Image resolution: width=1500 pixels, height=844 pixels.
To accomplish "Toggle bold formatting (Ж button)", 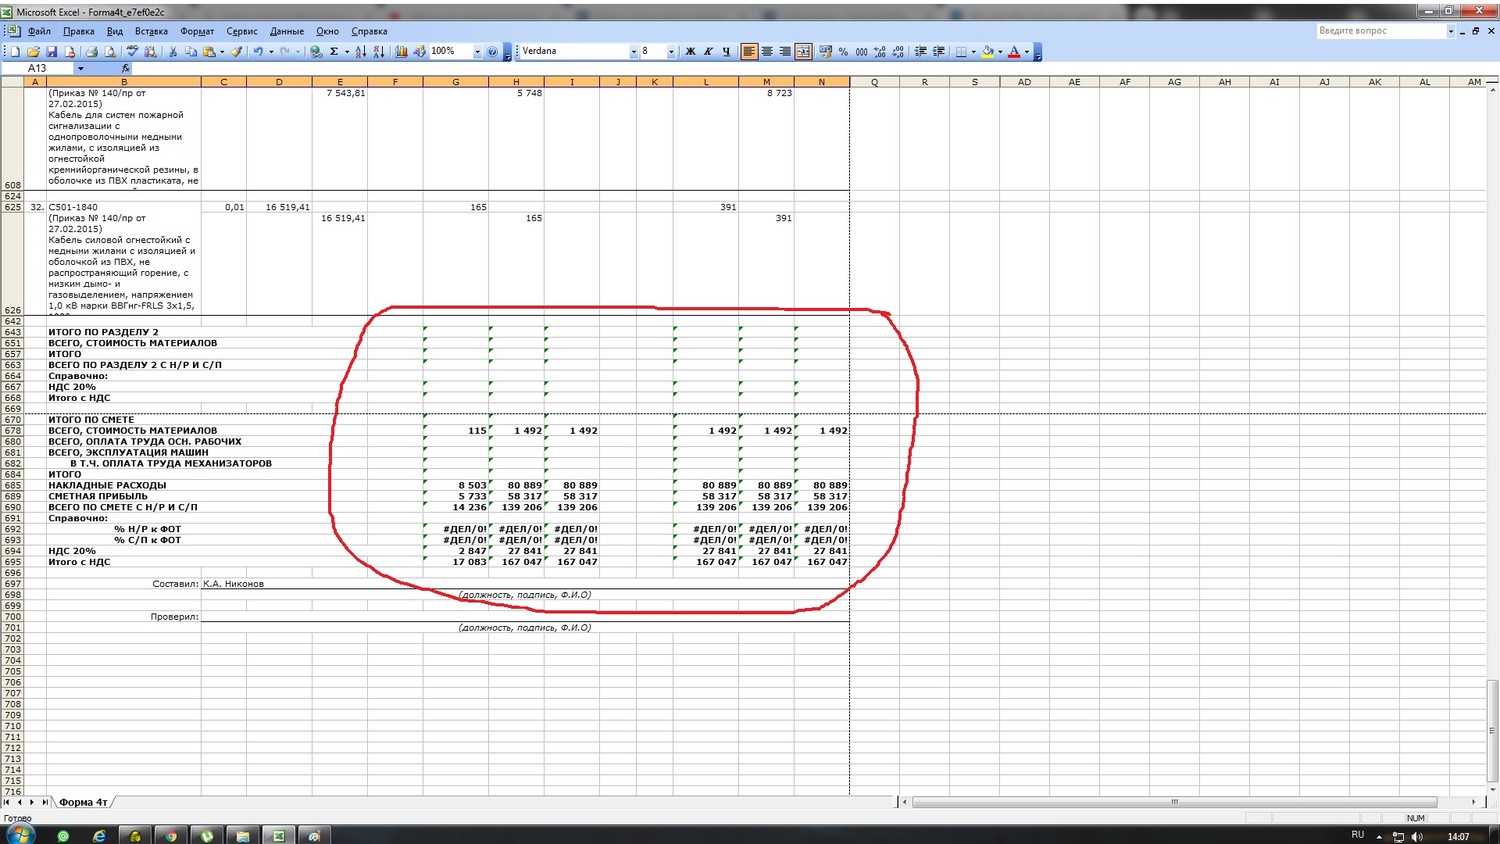I will 690,52.
